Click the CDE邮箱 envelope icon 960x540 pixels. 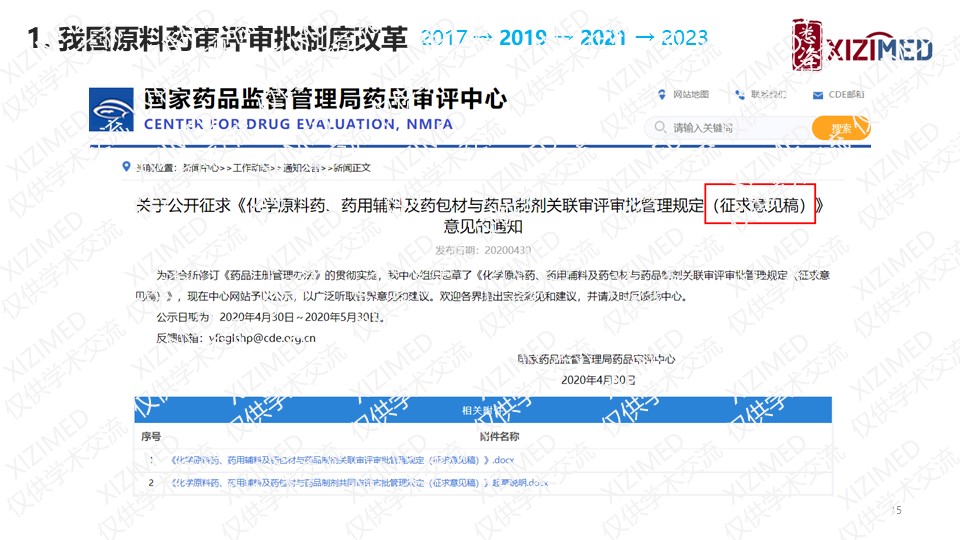[816, 94]
